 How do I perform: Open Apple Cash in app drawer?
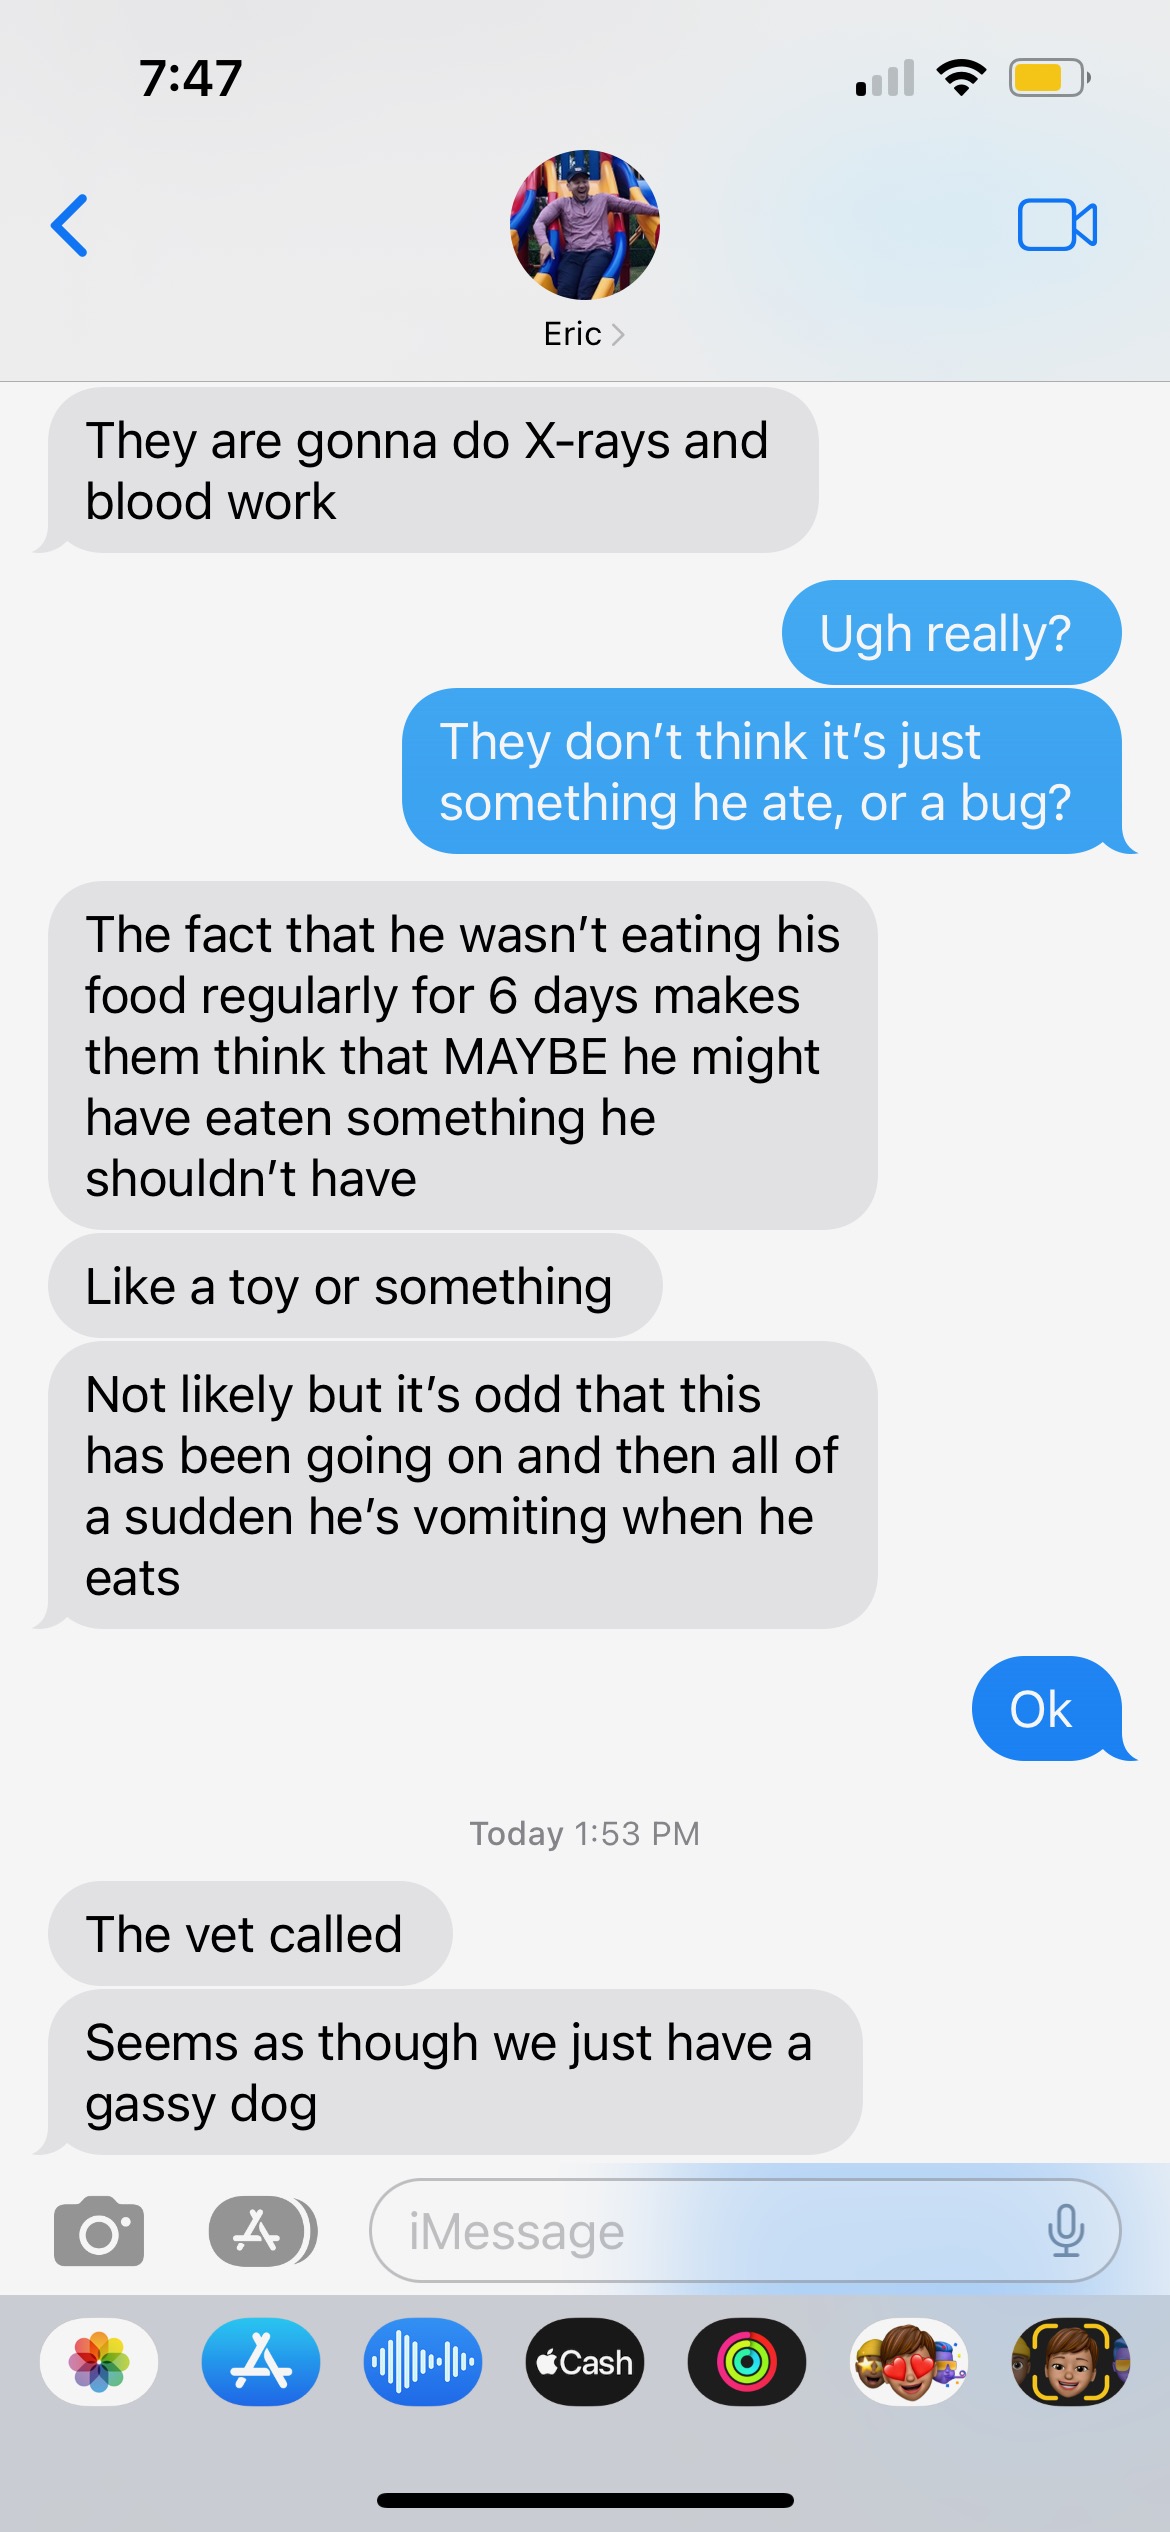(x=585, y=2362)
